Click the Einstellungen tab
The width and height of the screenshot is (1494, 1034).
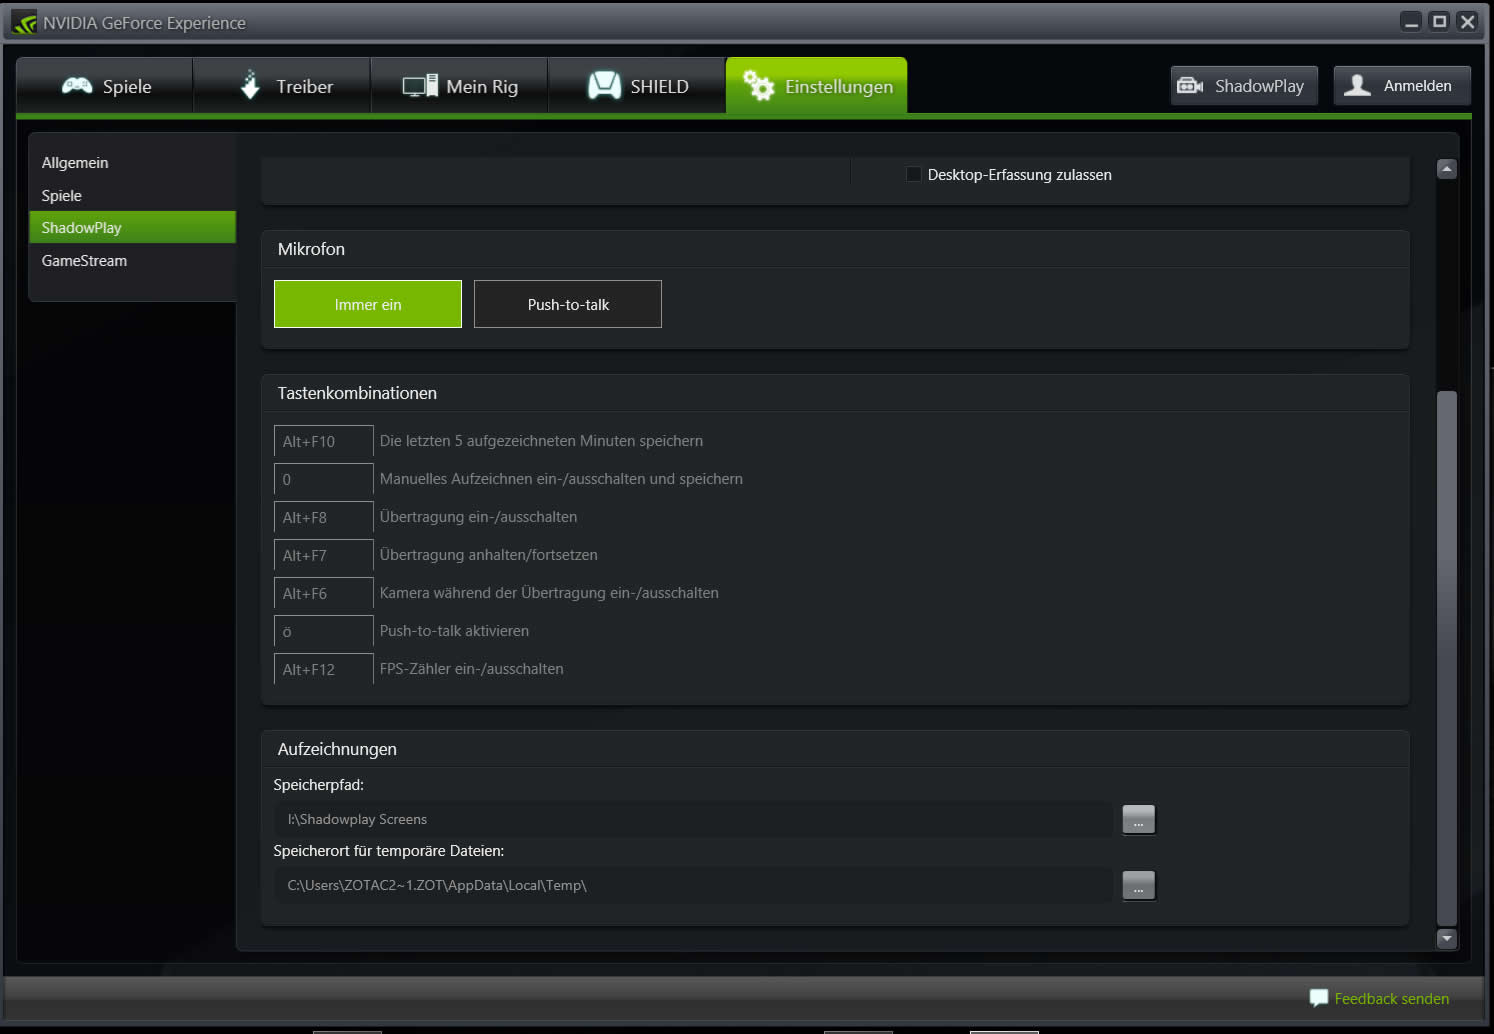pyautogui.click(x=816, y=86)
